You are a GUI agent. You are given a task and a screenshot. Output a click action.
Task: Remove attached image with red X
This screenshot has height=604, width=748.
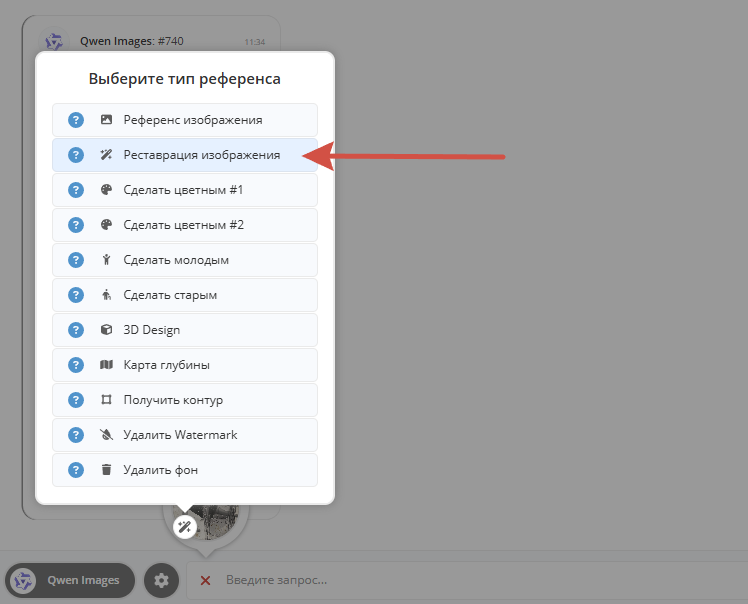206,580
